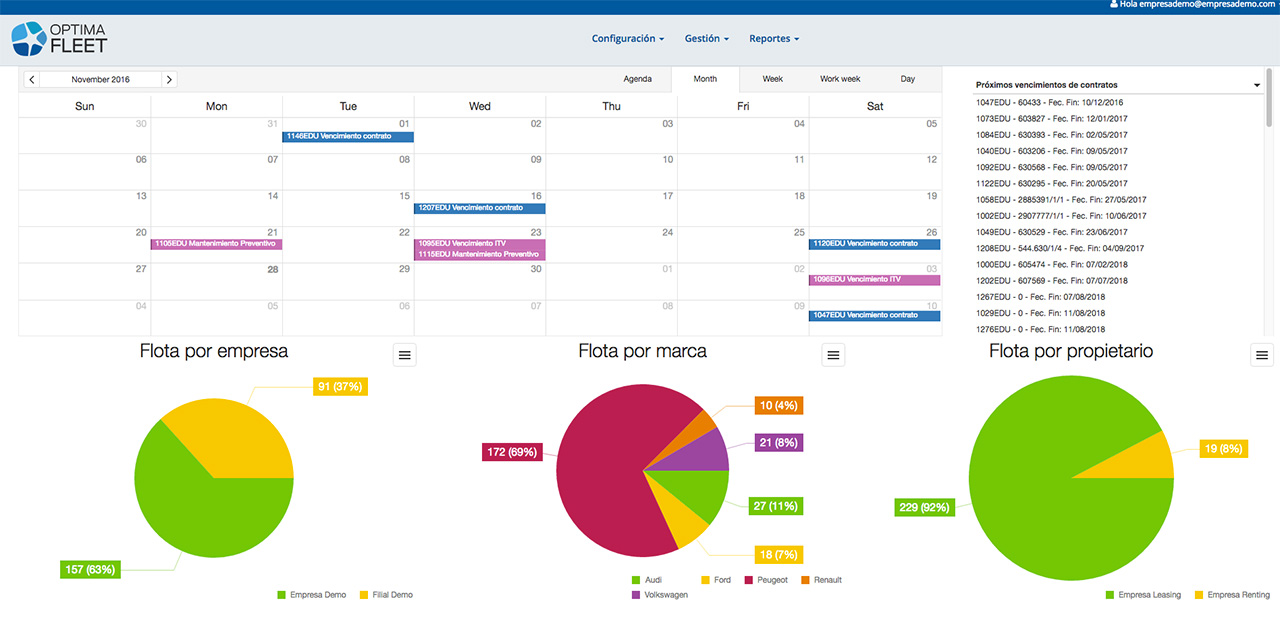
Task: Collapse Próximos vencimientos de contratos panel arrow
Action: pyautogui.click(x=1257, y=86)
